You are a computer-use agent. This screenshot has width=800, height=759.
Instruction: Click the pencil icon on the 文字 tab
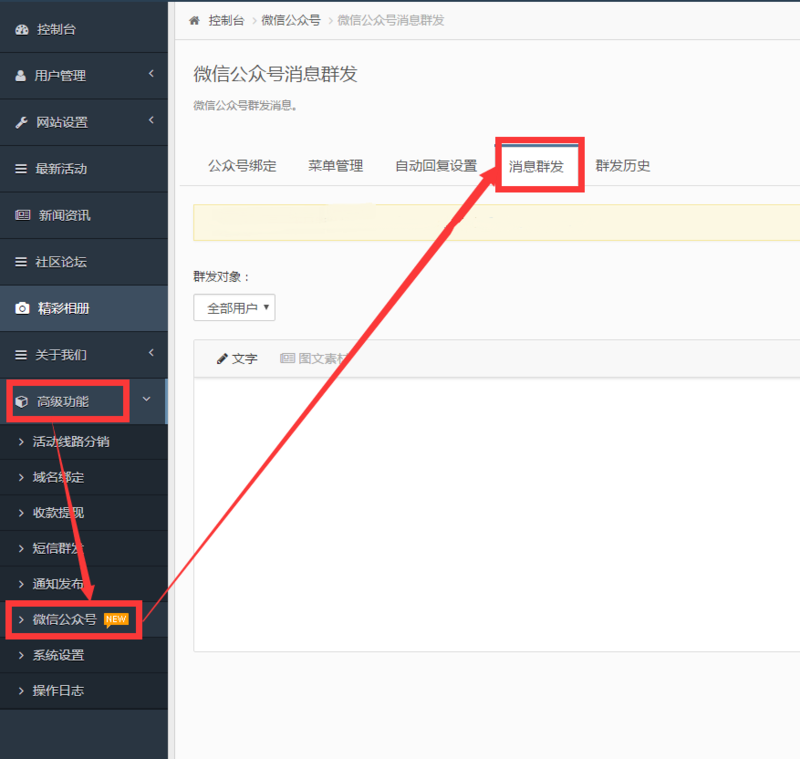click(x=224, y=359)
